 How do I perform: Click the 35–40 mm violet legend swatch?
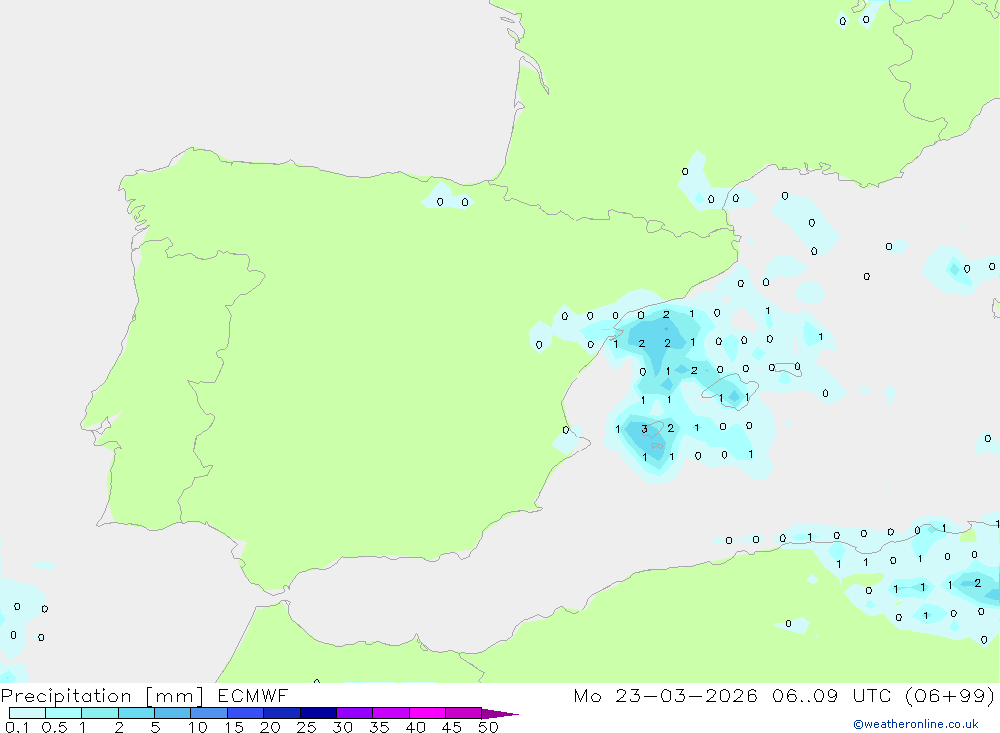[391, 713]
